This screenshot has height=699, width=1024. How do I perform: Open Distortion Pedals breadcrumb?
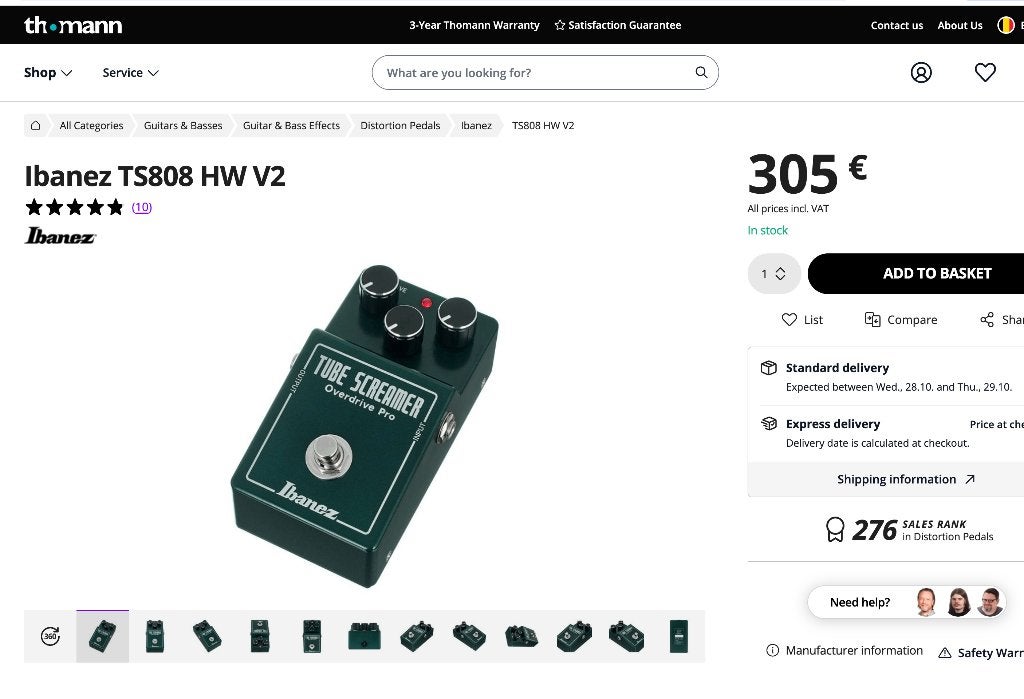click(400, 125)
